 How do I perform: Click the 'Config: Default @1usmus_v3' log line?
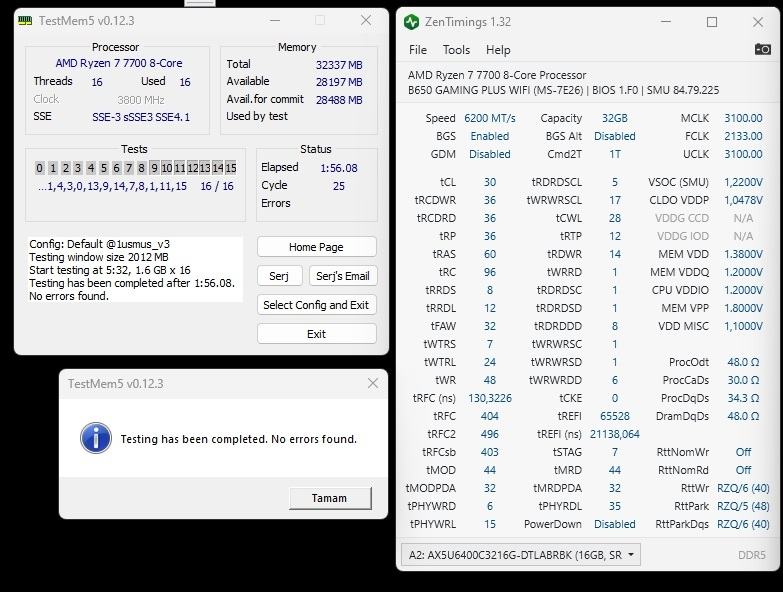click(99, 244)
